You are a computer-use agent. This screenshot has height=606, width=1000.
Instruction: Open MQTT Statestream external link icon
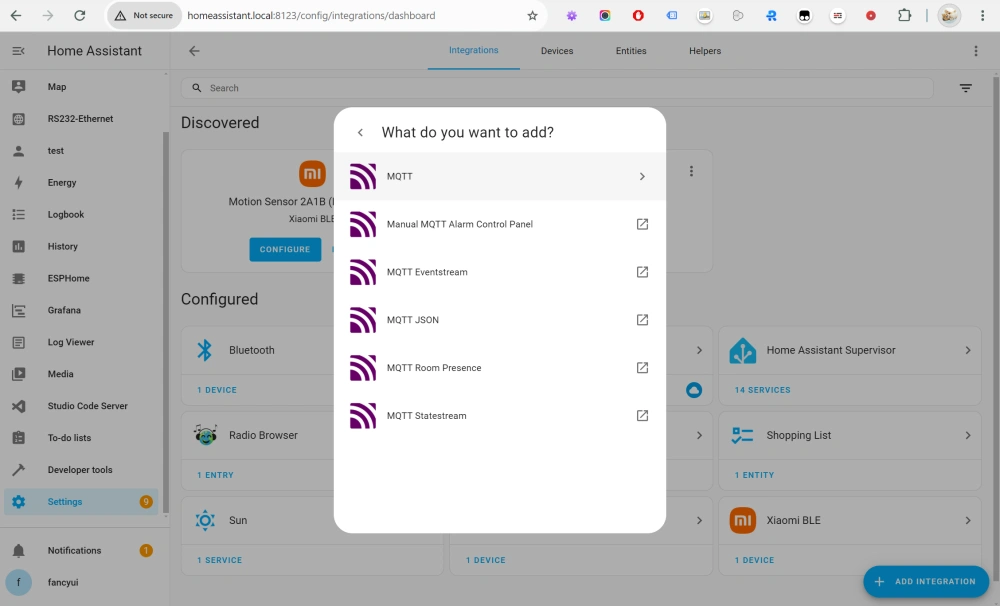(x=642, y=416)
